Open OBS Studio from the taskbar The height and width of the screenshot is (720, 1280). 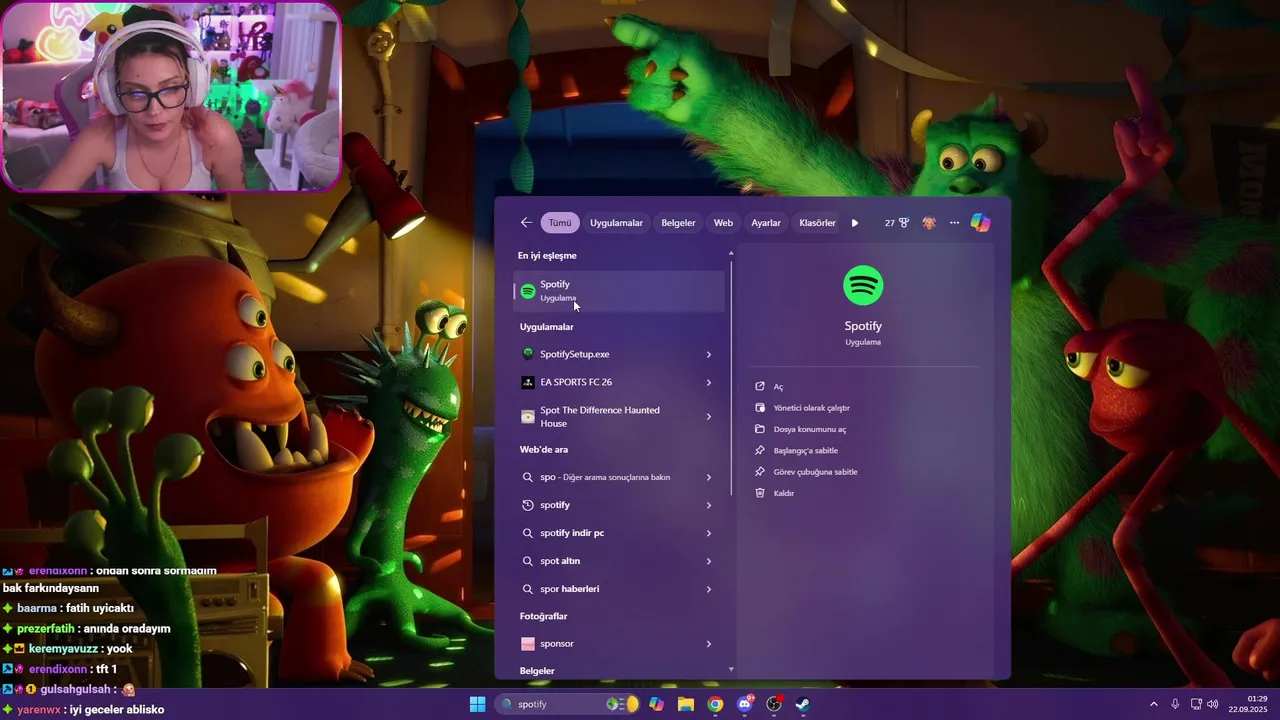pyautogui.click(x=774, y=704)
